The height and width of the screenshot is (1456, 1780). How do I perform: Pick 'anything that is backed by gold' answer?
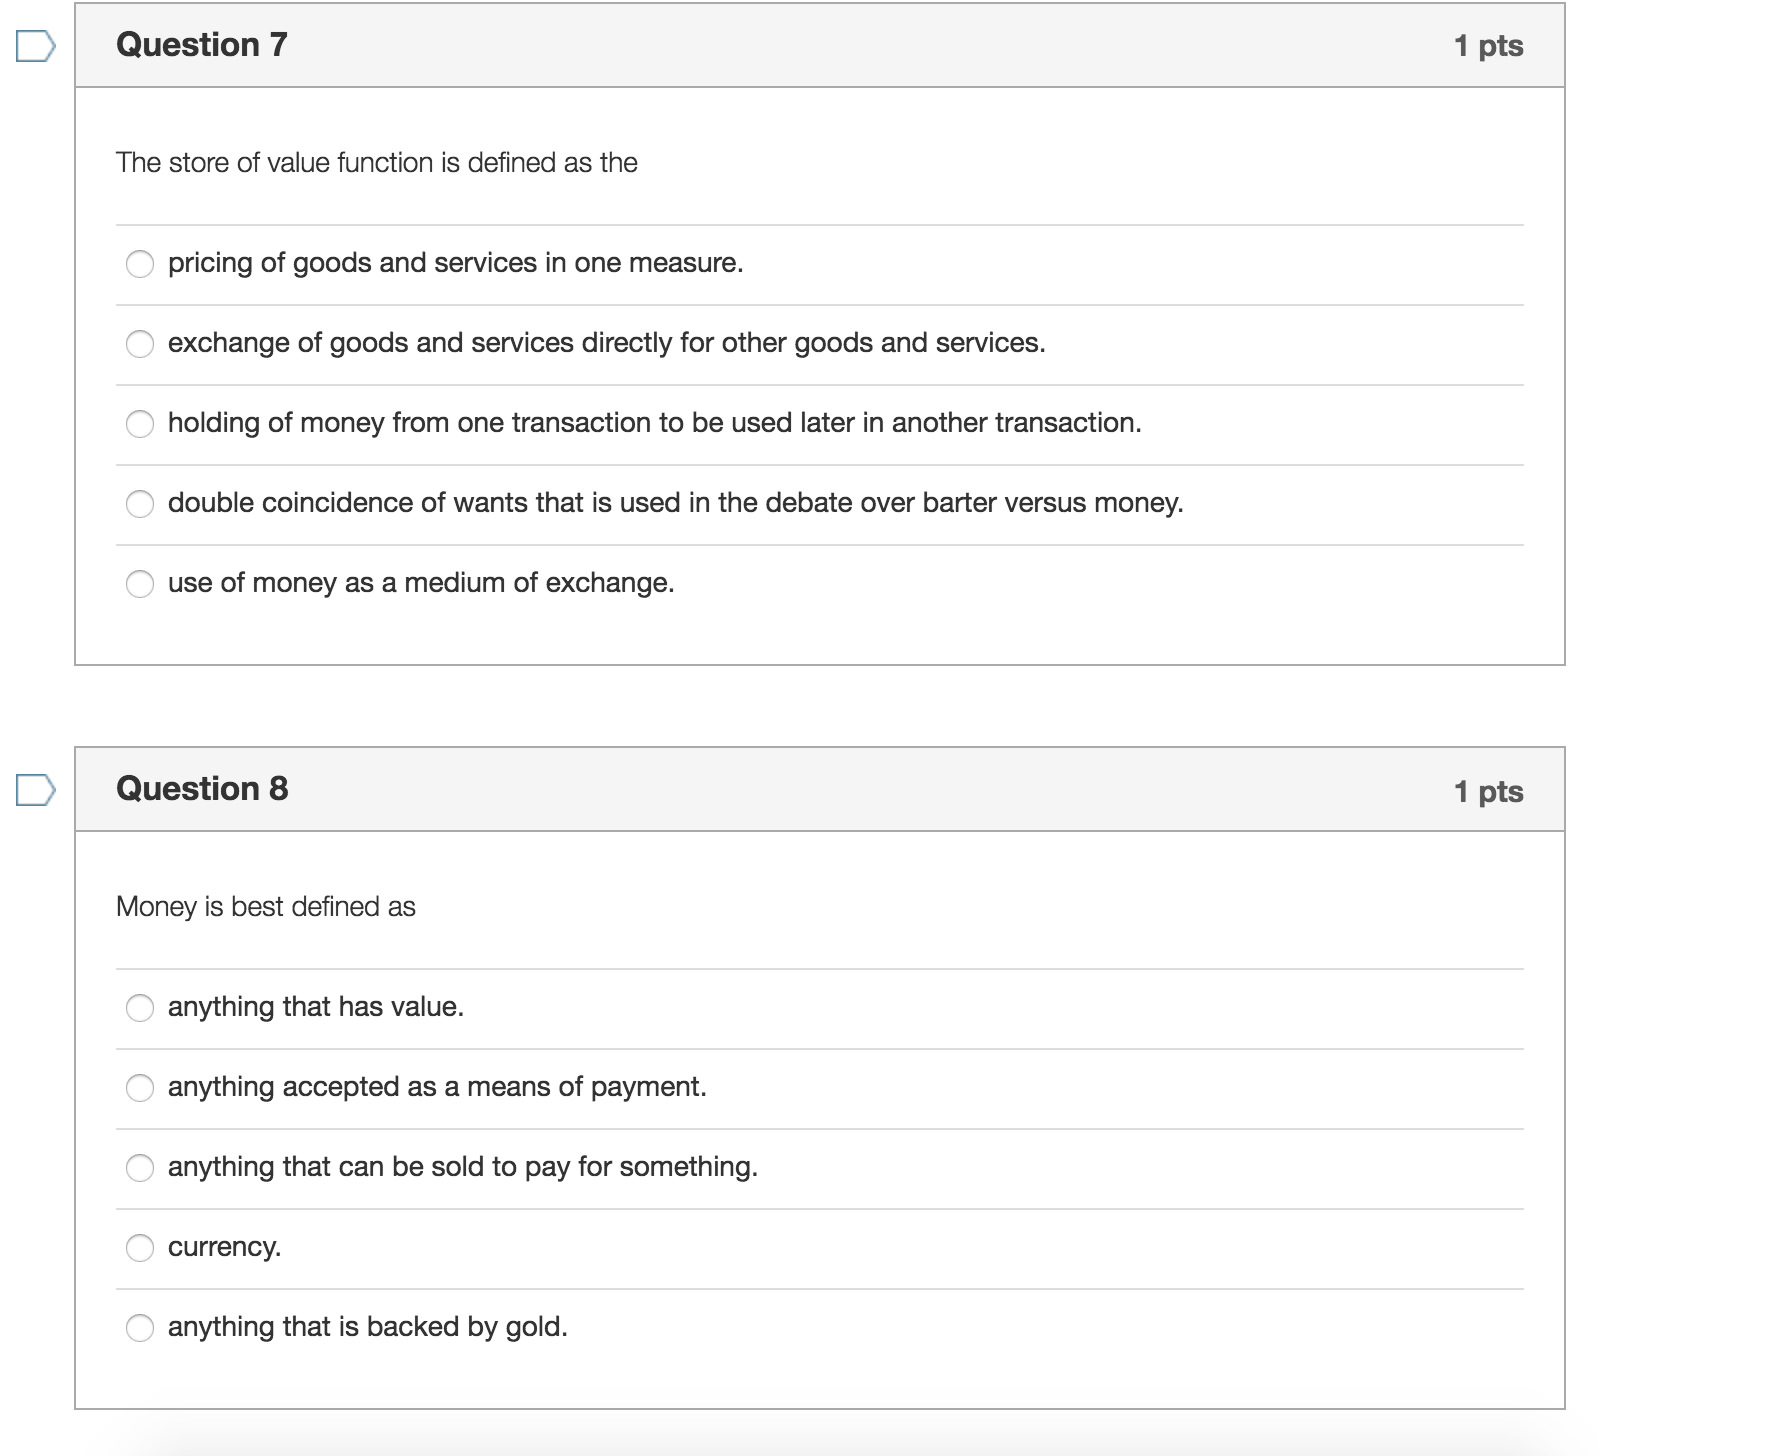pos(140,1328)
